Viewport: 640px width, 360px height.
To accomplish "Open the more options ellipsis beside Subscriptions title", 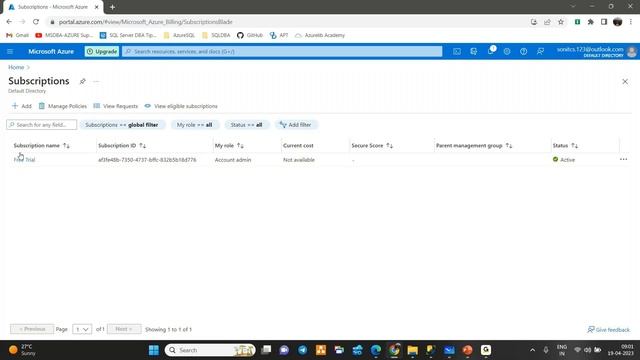I will (96, 81).
